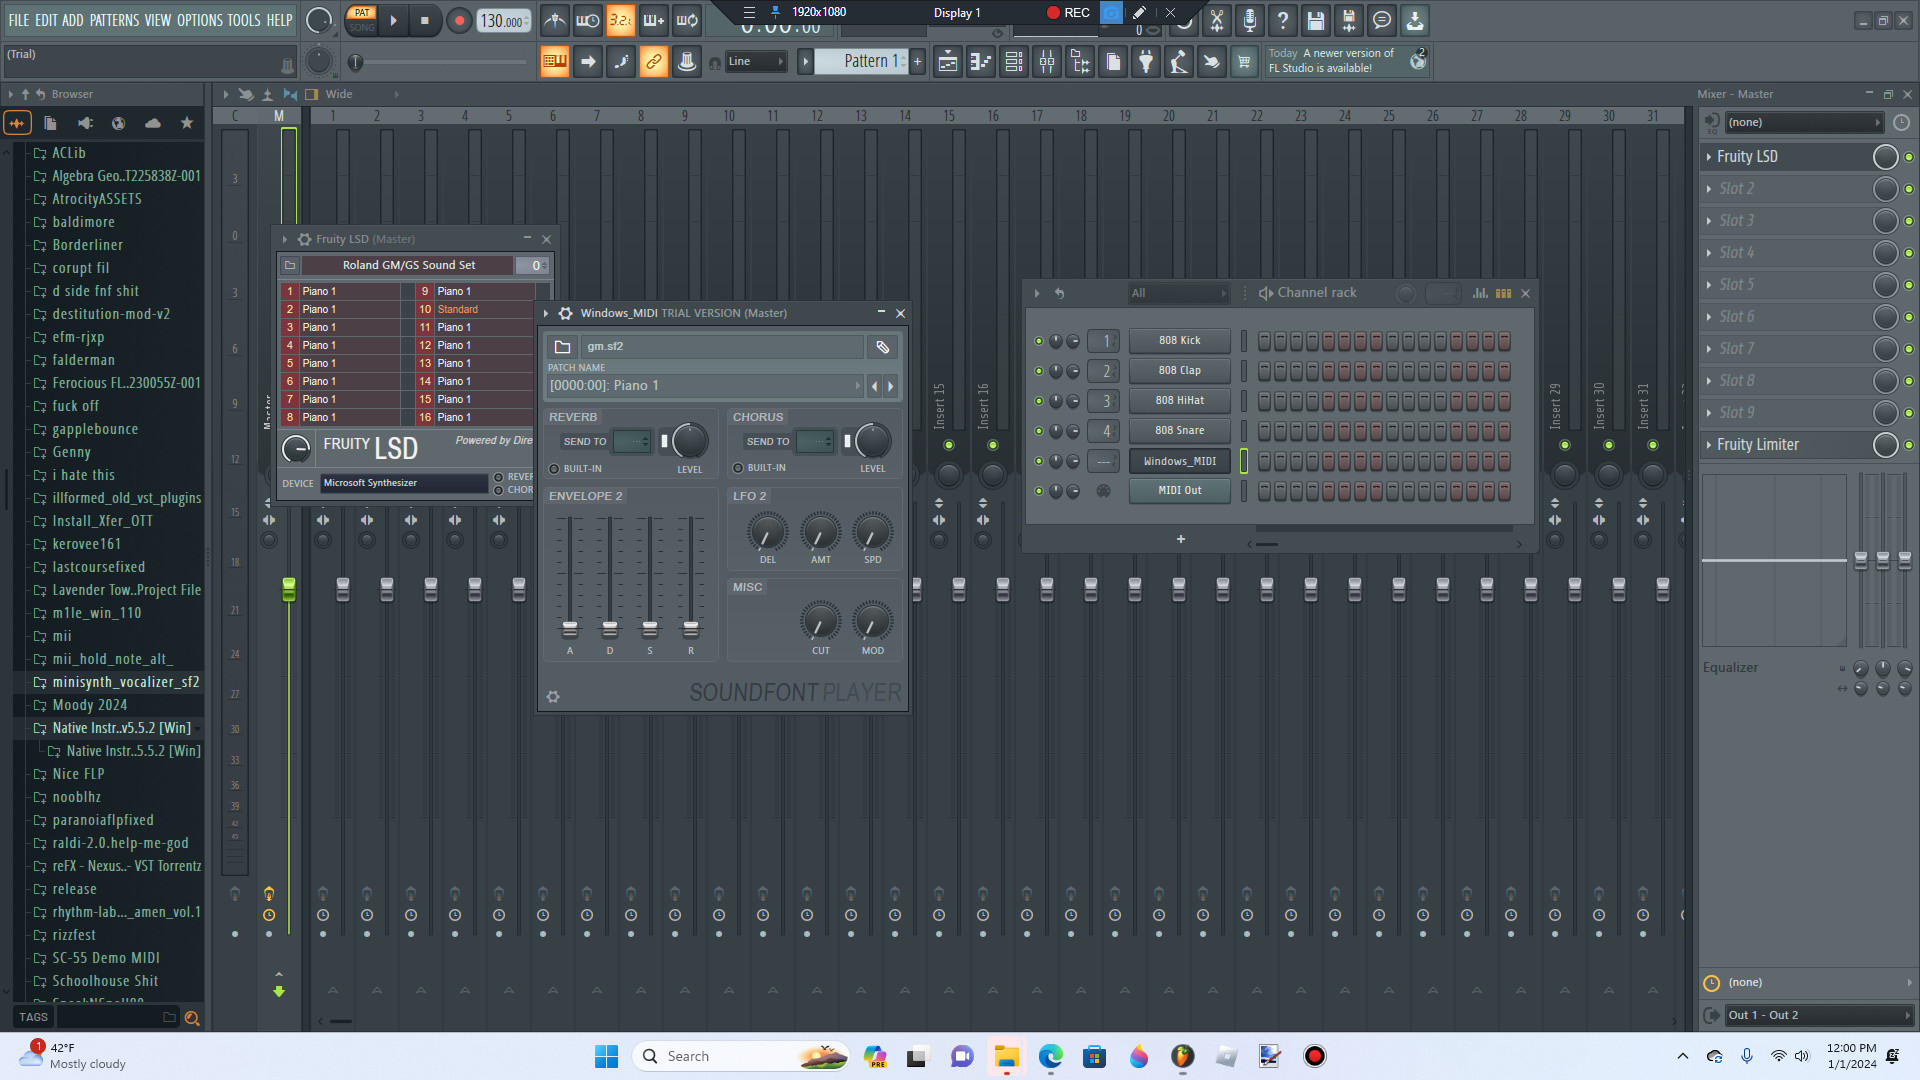Click the magnet snap icon near the Line selector
Image resolution: width=1920 pixels, height=1080 pixels.
coord(716,61)
